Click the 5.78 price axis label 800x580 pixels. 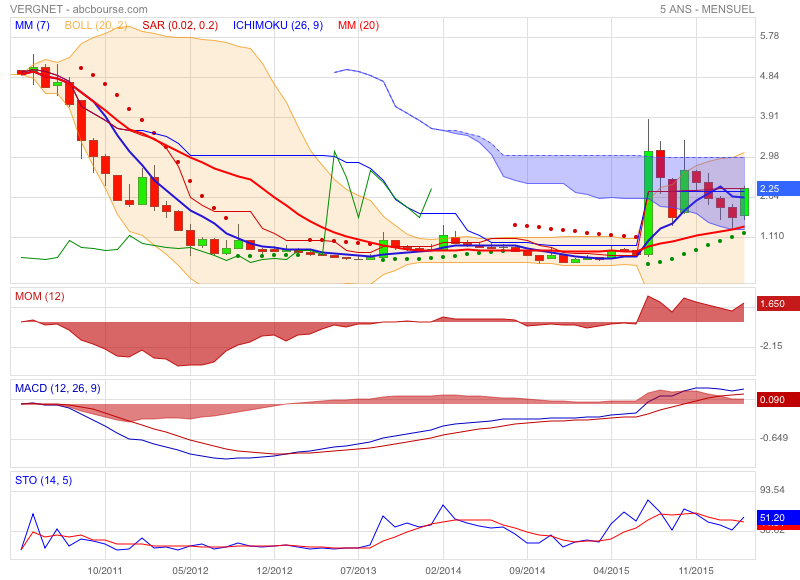click(769, 36)
